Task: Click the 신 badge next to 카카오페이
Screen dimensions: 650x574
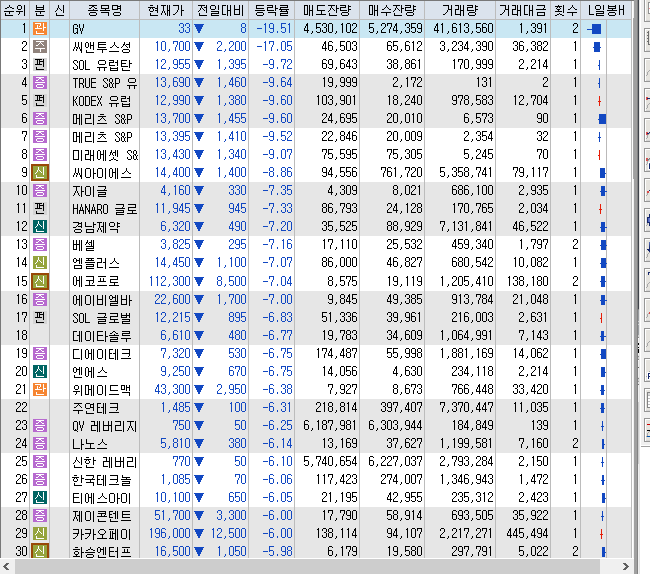Action: (40, 533)
